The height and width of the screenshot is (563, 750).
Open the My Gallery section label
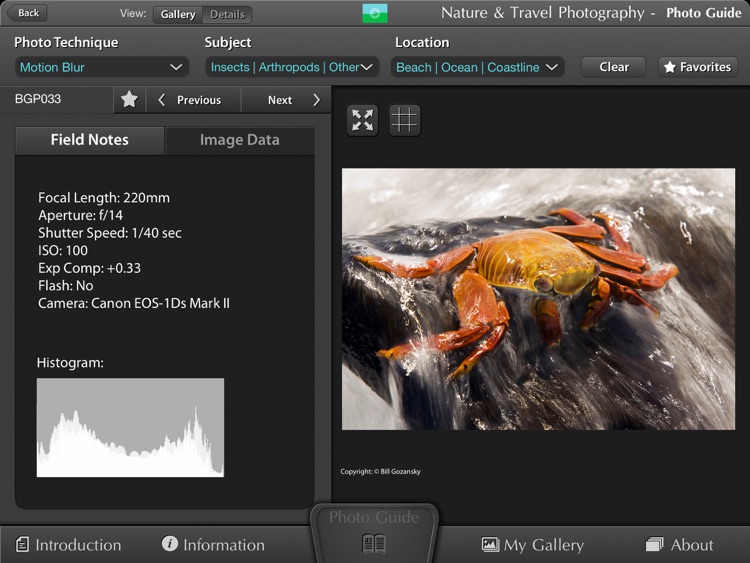(x=544, y=545)
